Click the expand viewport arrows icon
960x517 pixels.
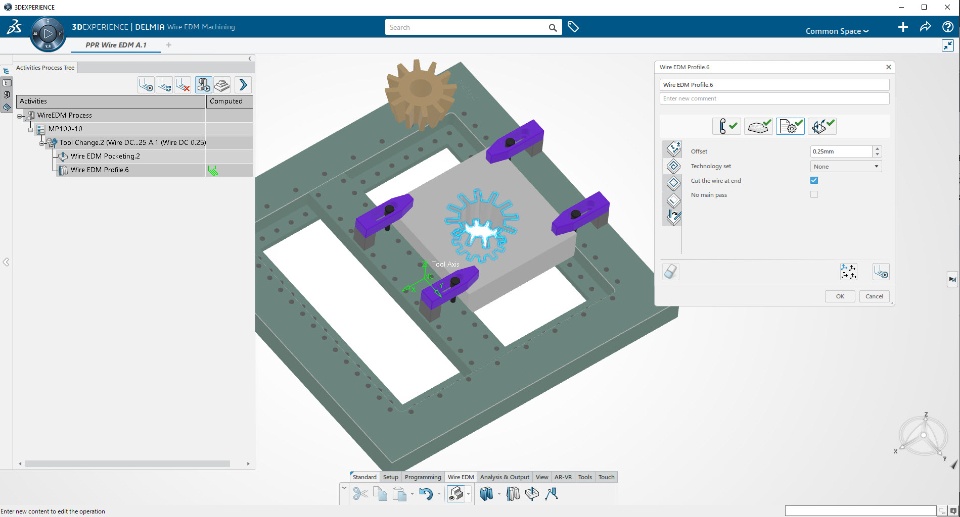point(948,45)
